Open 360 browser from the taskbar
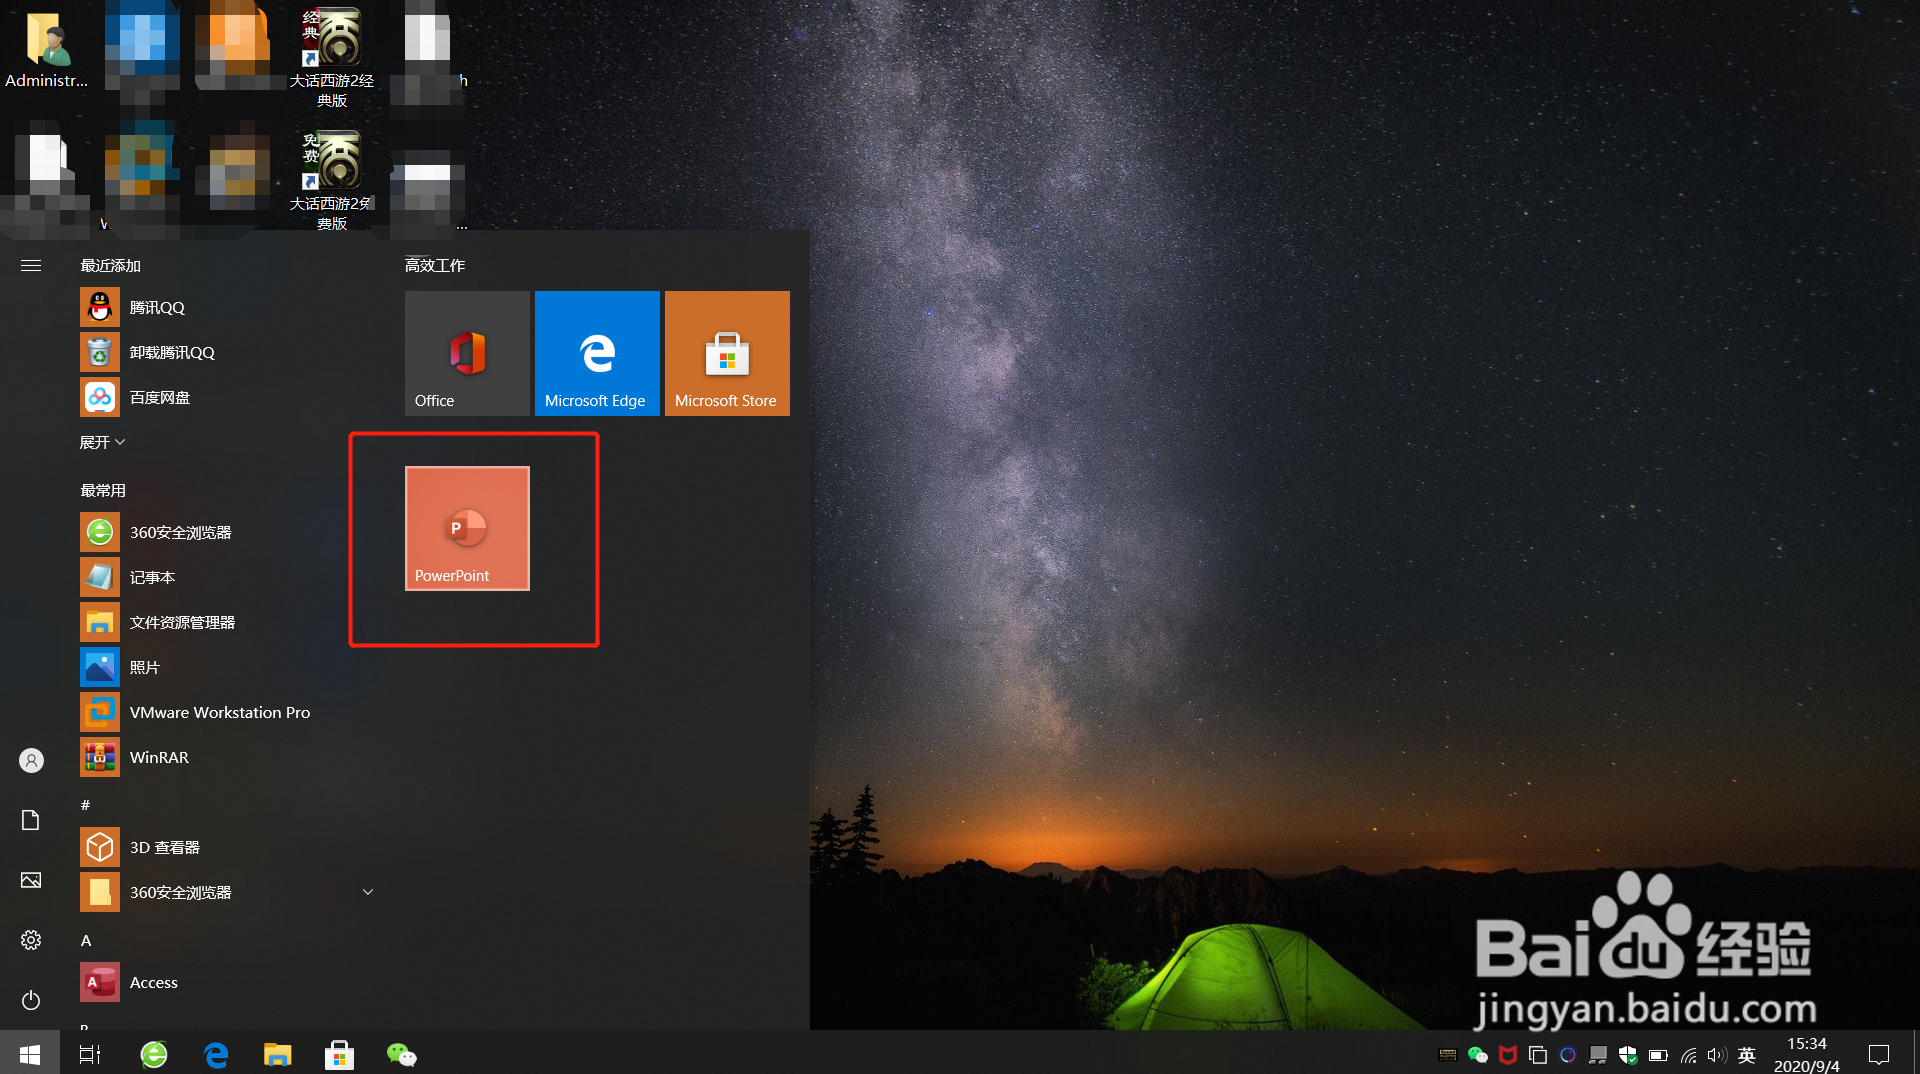 coord(154,1054)
